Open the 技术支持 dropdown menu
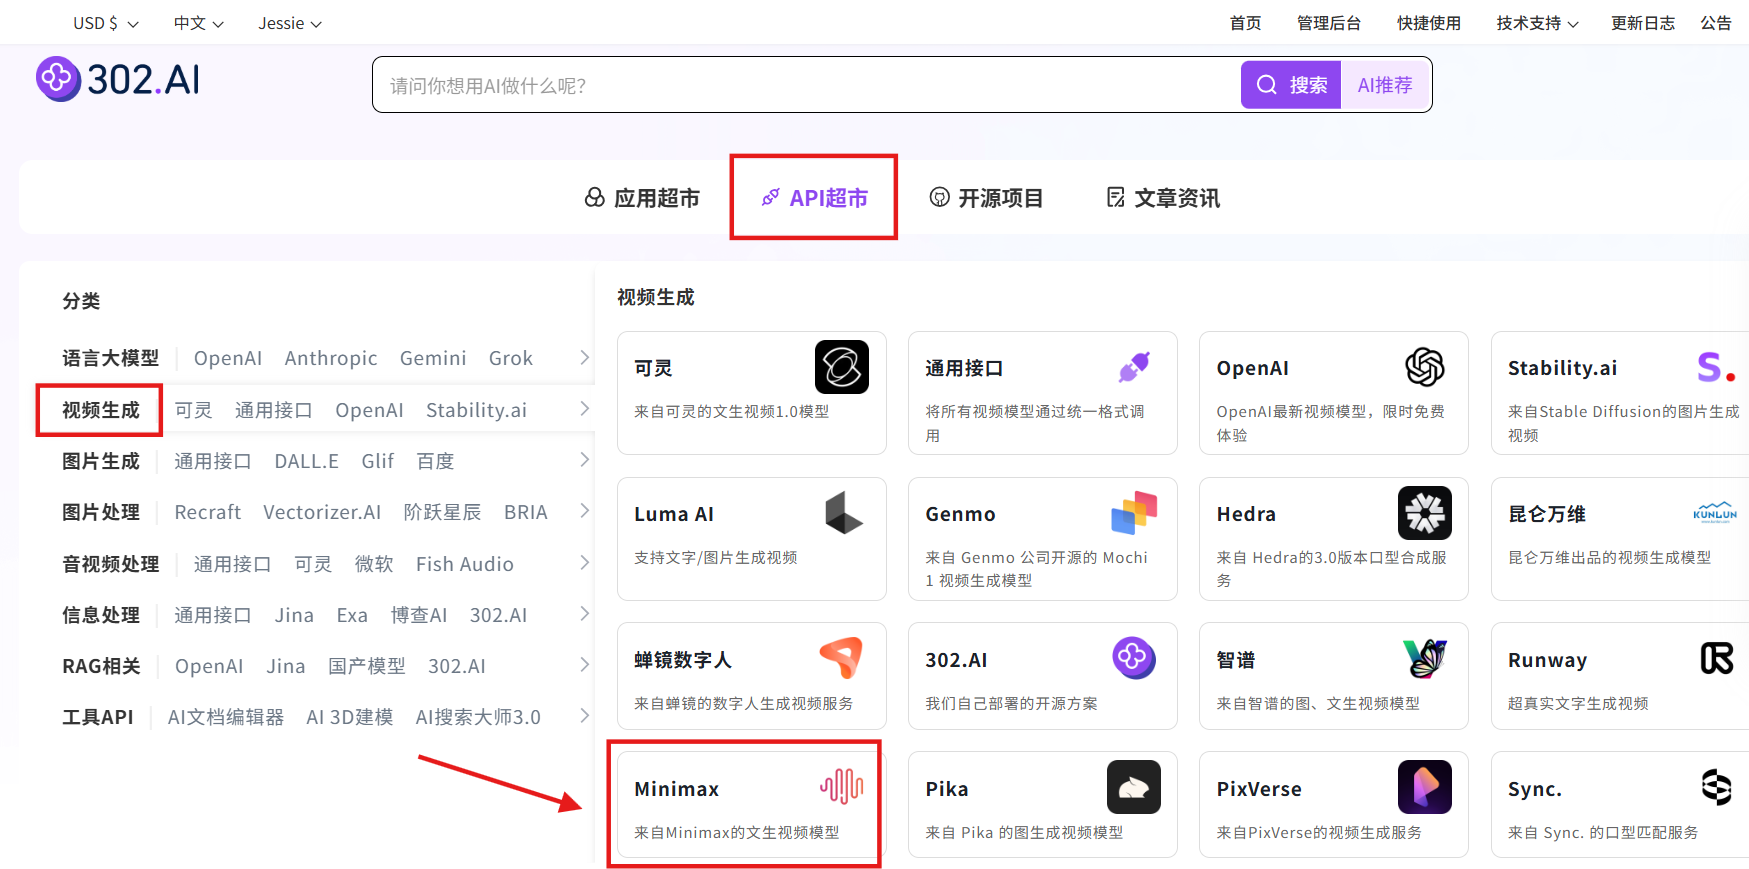This screenshot has width=1749, height=869. pyautogui.click(x=1537, y=23)
